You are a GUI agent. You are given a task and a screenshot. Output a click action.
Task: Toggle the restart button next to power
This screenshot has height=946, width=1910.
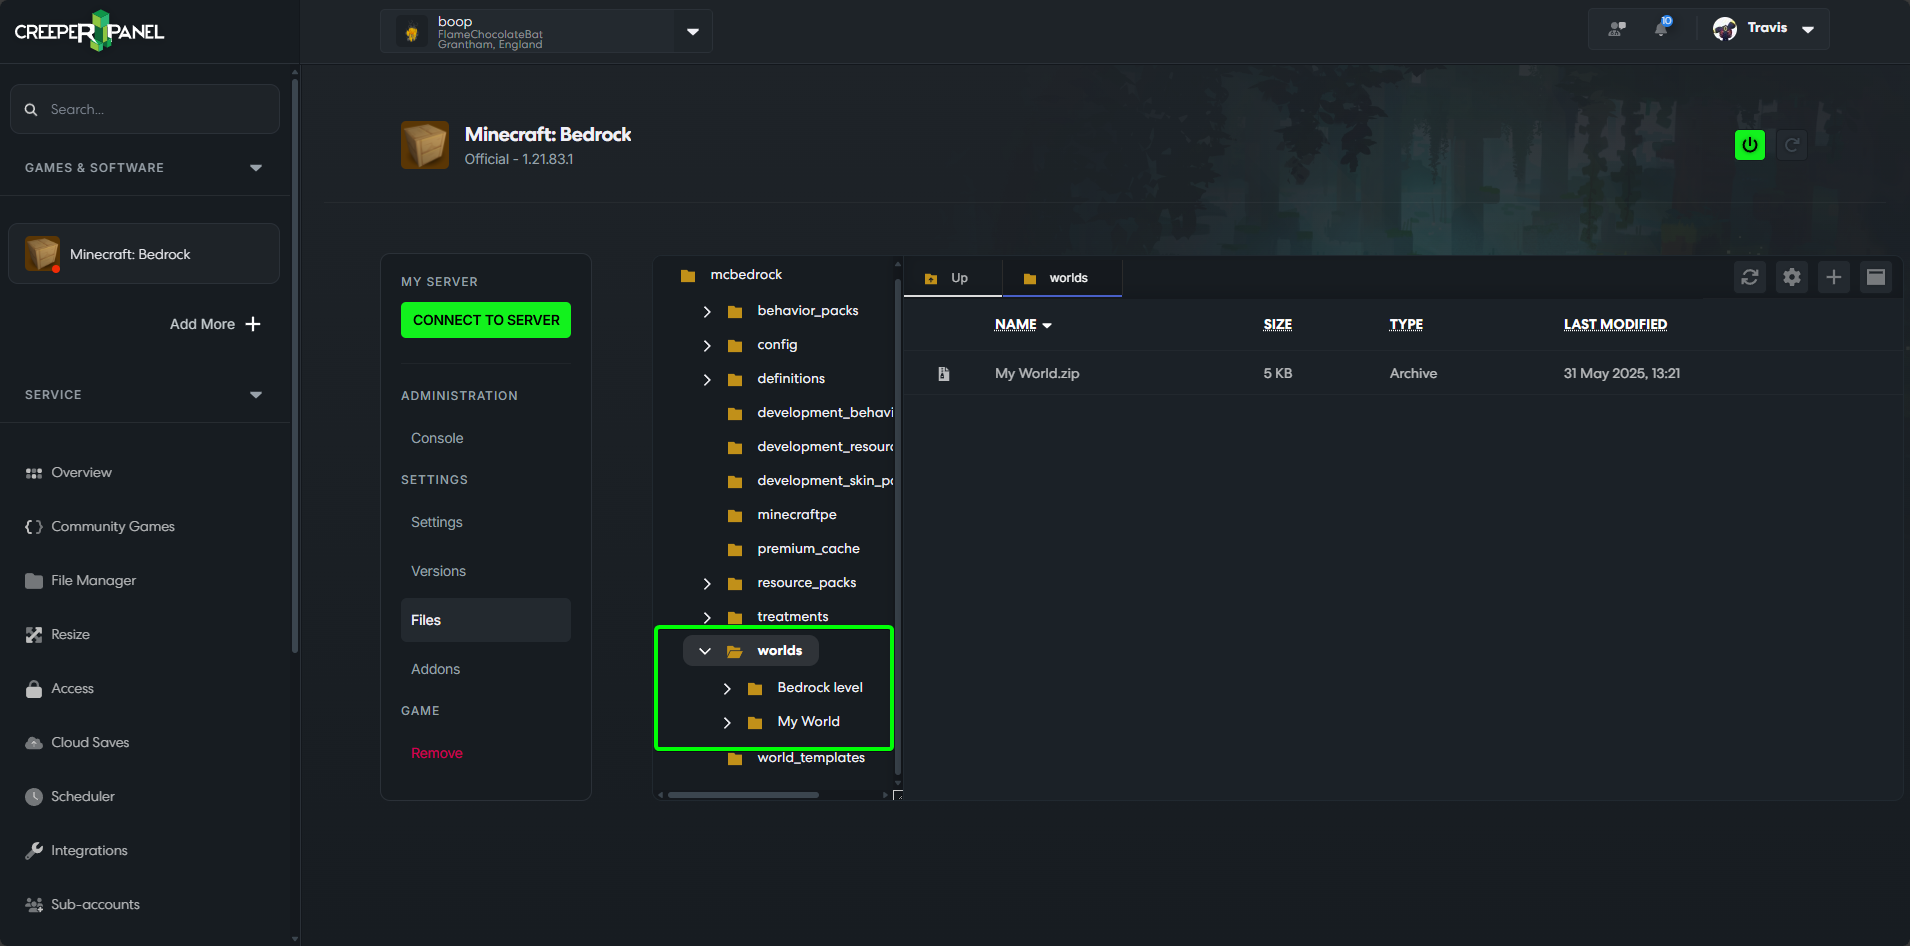pos(1792,144)
